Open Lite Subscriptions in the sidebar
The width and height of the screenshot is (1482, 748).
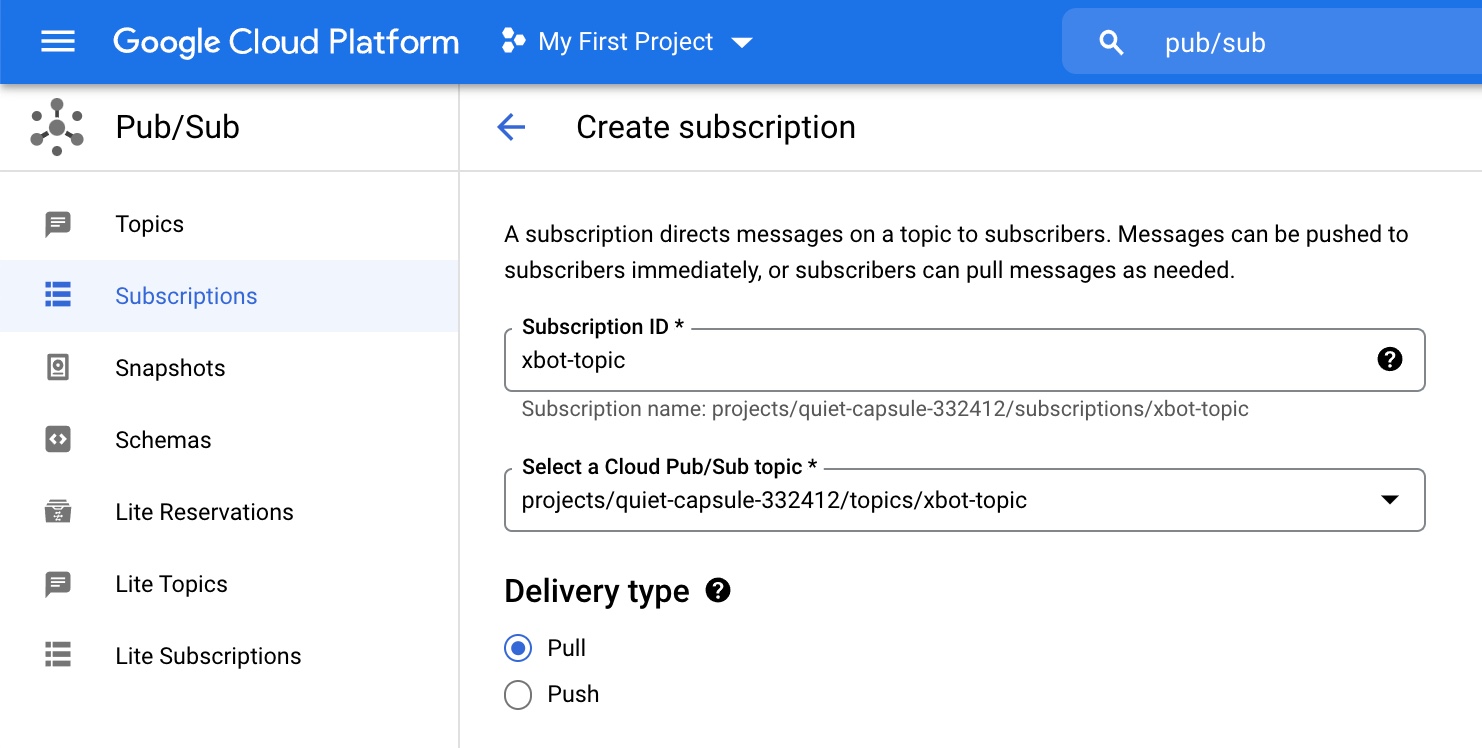pos(229,656)
